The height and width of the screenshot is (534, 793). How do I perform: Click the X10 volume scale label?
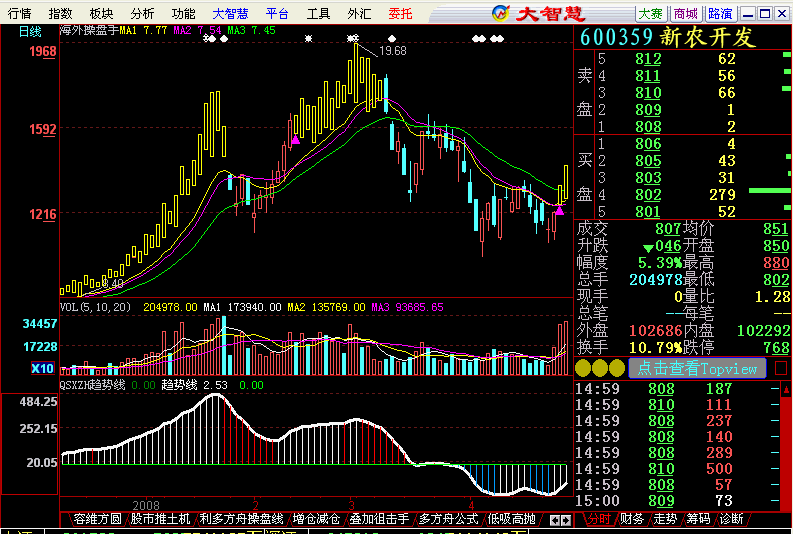pos(42,368)
